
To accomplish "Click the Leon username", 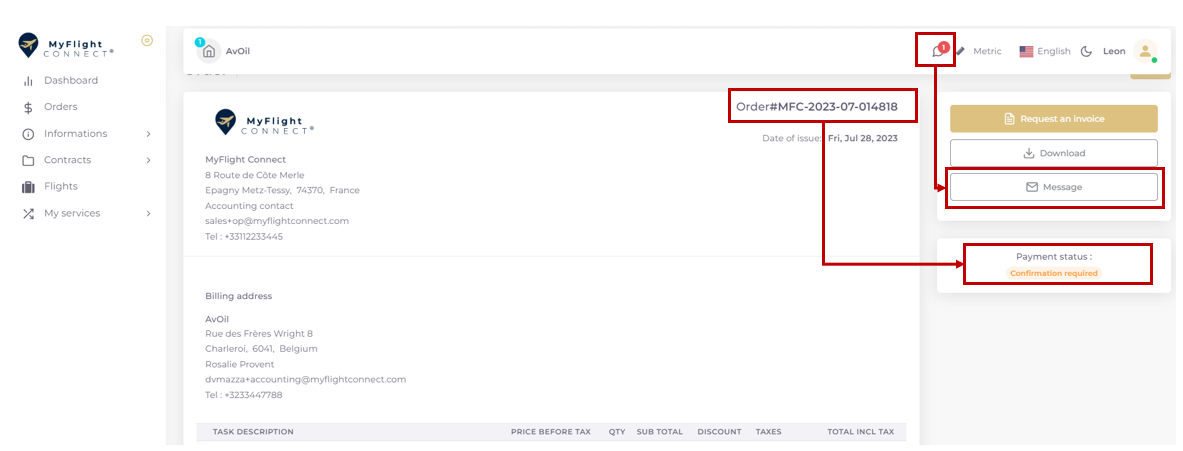I will click(x=1114, y=51).
